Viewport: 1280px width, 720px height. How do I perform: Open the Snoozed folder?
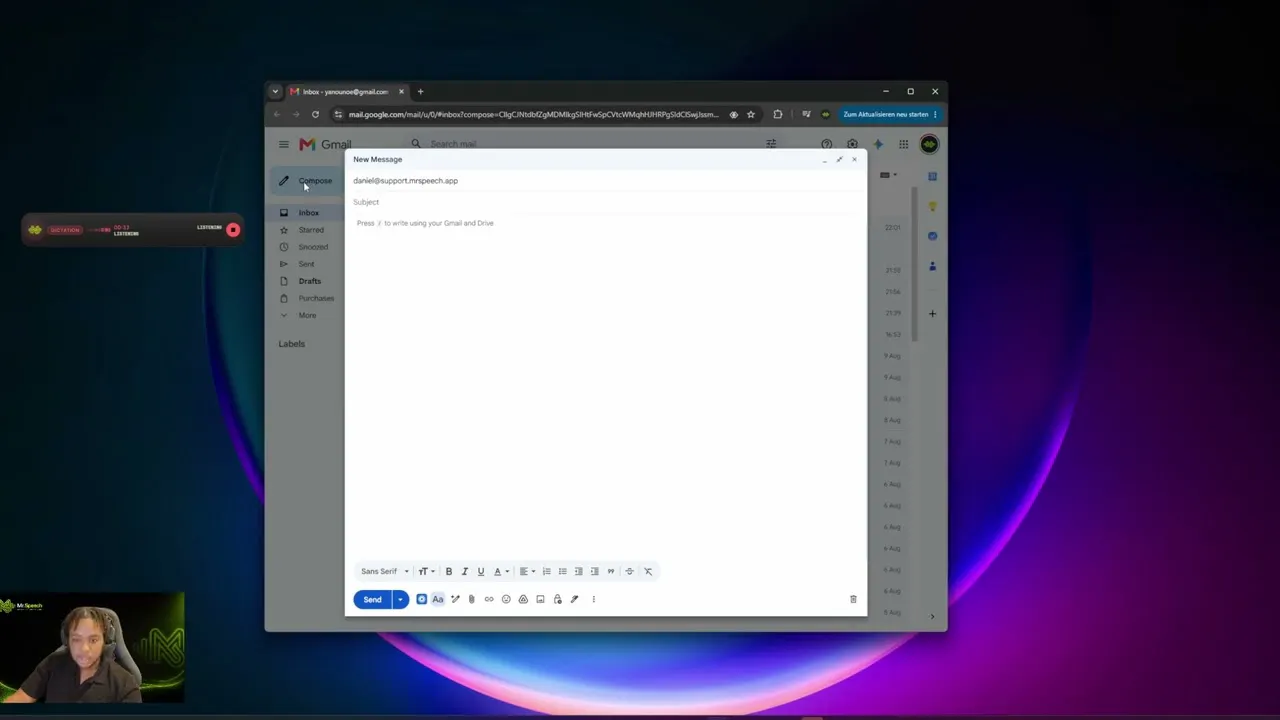[312, 247]
